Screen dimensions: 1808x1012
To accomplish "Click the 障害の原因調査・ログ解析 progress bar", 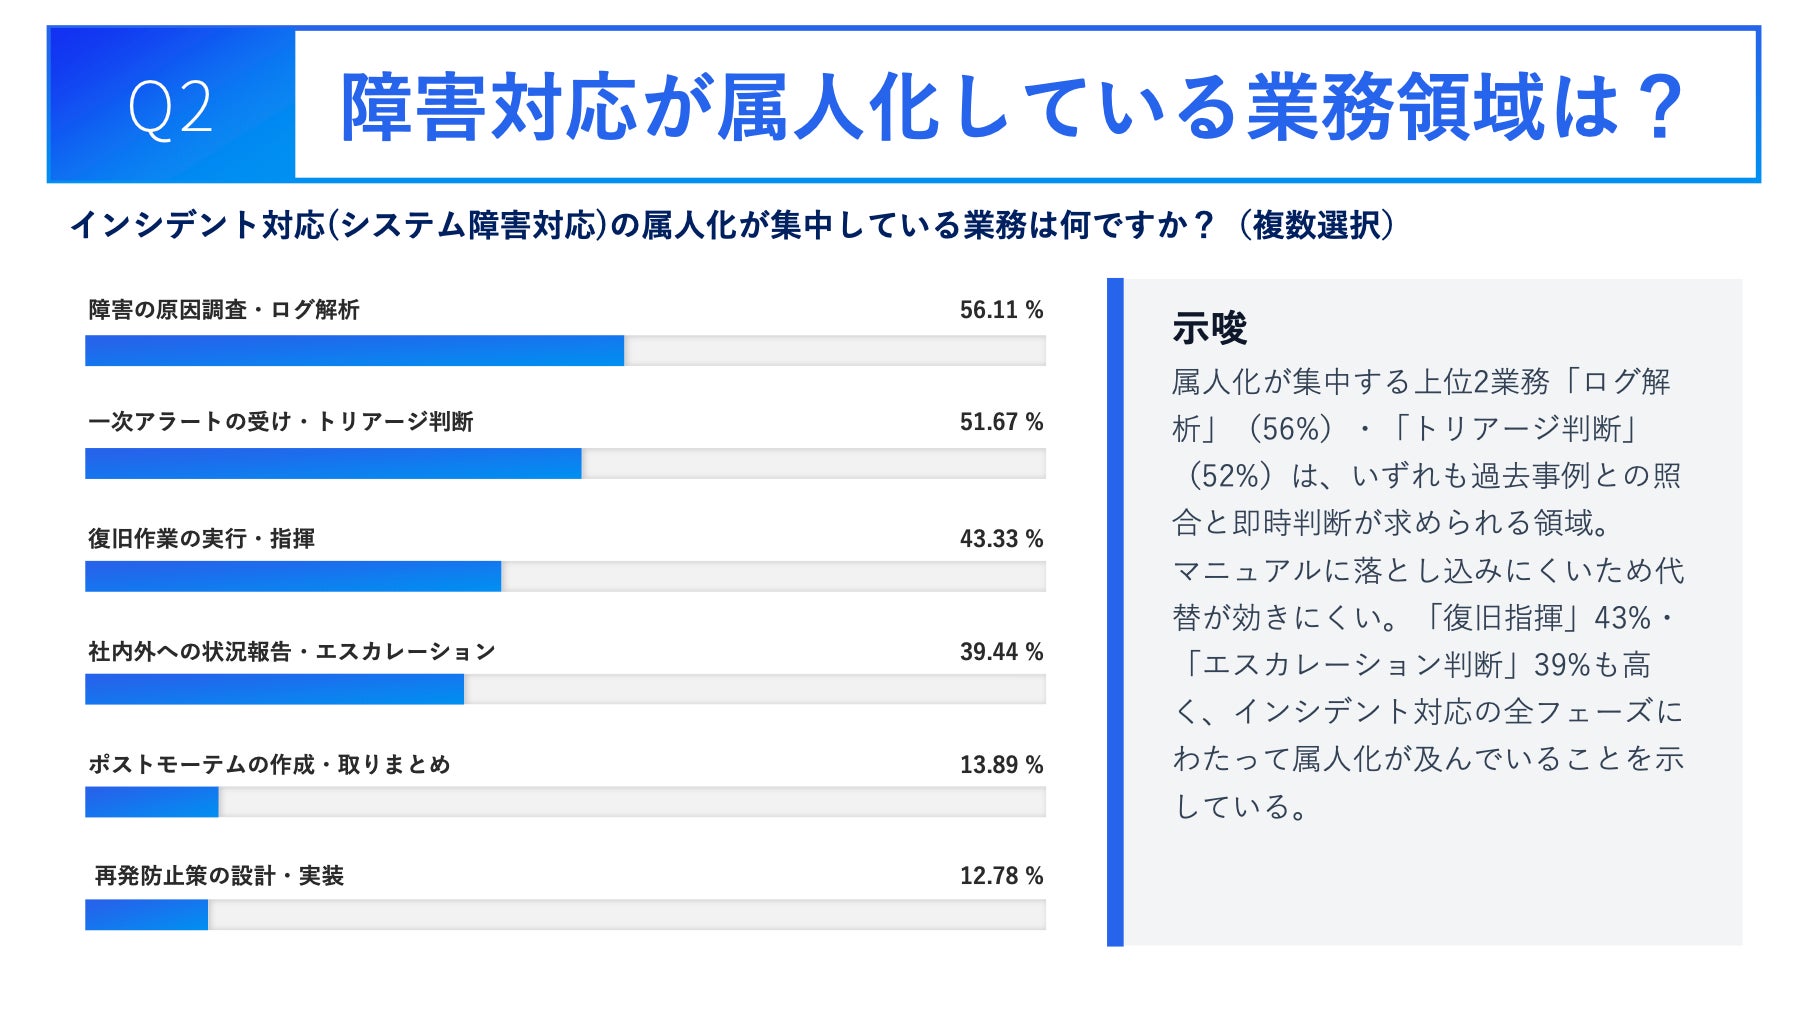I will coord(565,351).
